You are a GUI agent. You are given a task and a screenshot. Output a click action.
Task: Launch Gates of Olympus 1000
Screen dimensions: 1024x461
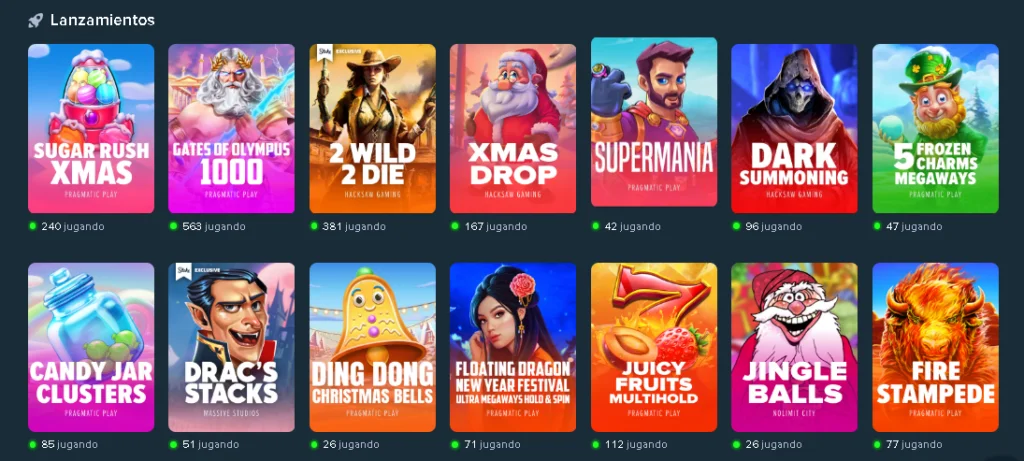(231, 129)
